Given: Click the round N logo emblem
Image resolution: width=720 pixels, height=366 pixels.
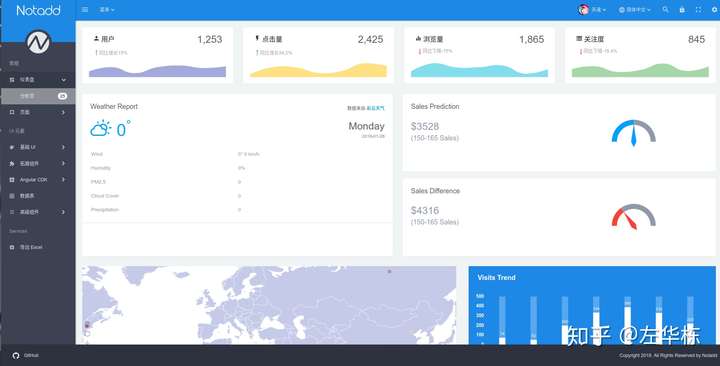Looking at the screenshot, I should coord(38,42).
